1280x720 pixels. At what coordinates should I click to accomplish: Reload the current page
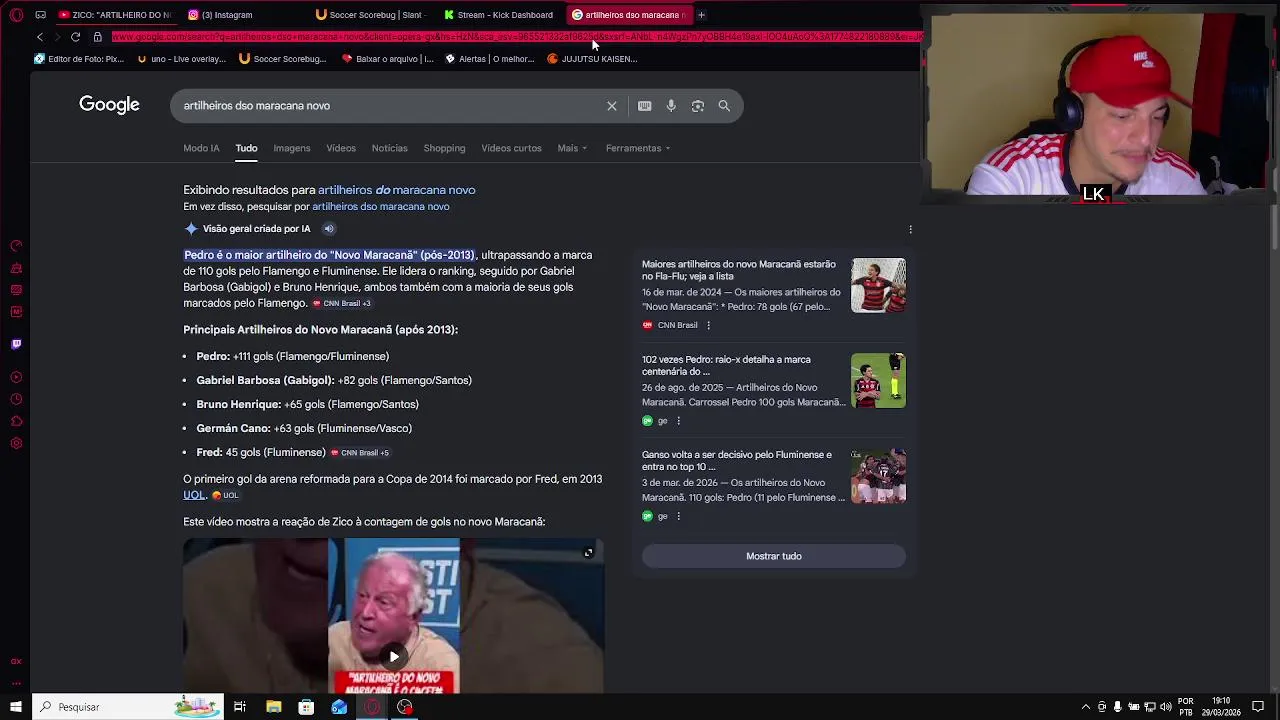click(75, 37)
